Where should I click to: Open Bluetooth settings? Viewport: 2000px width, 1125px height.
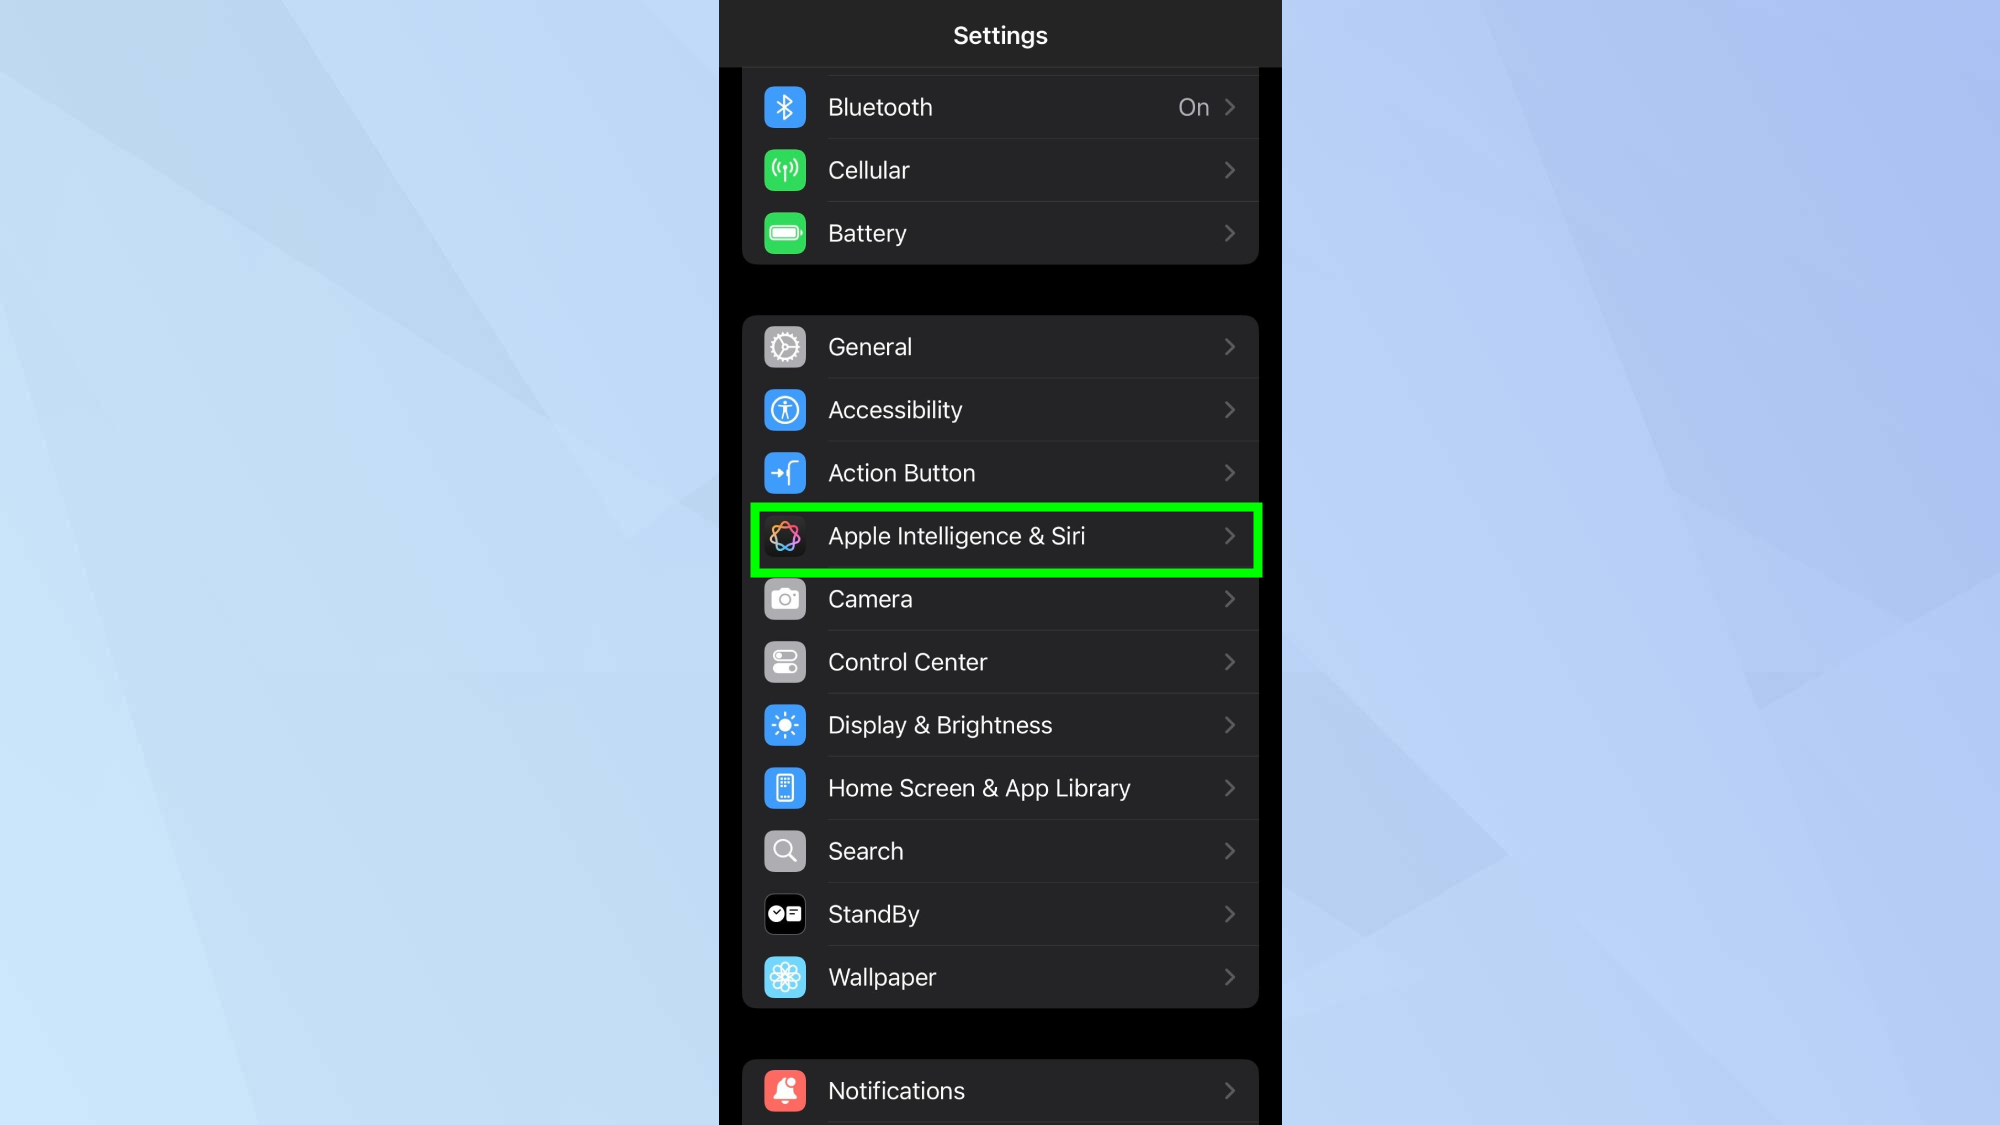[x=1000, y=107]
